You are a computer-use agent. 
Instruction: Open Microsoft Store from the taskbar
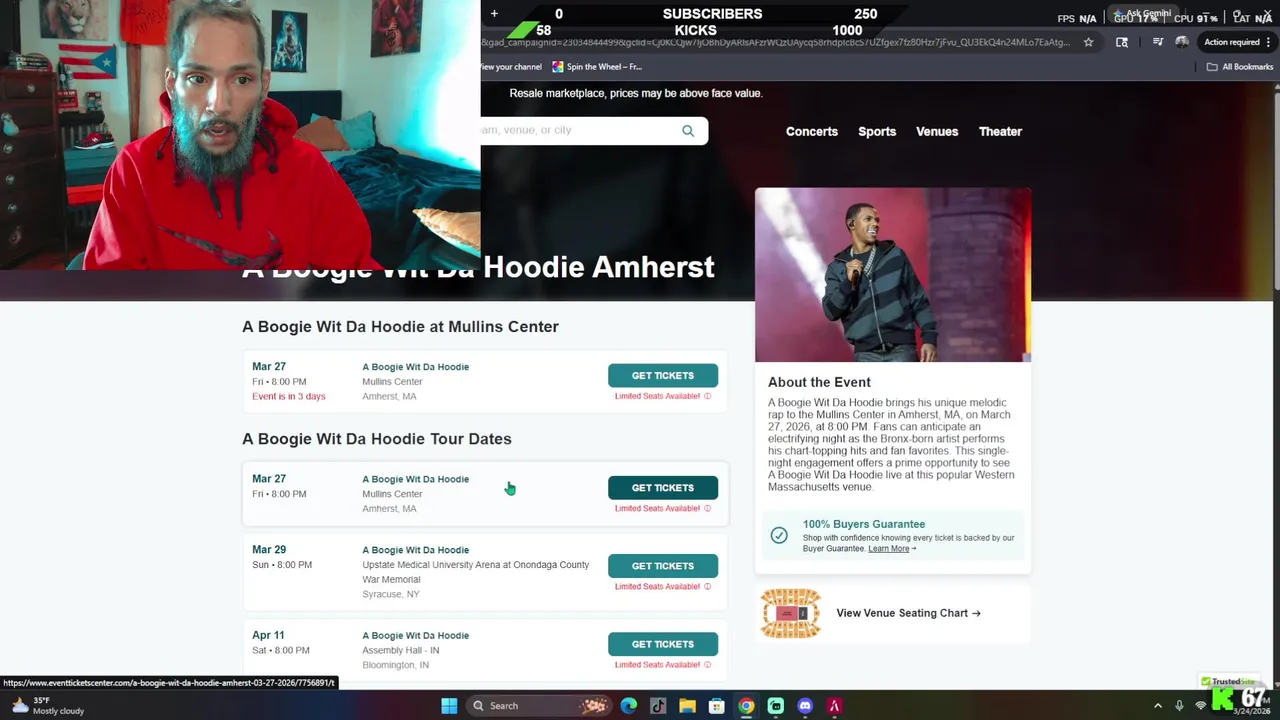click(x=717, y=706)
